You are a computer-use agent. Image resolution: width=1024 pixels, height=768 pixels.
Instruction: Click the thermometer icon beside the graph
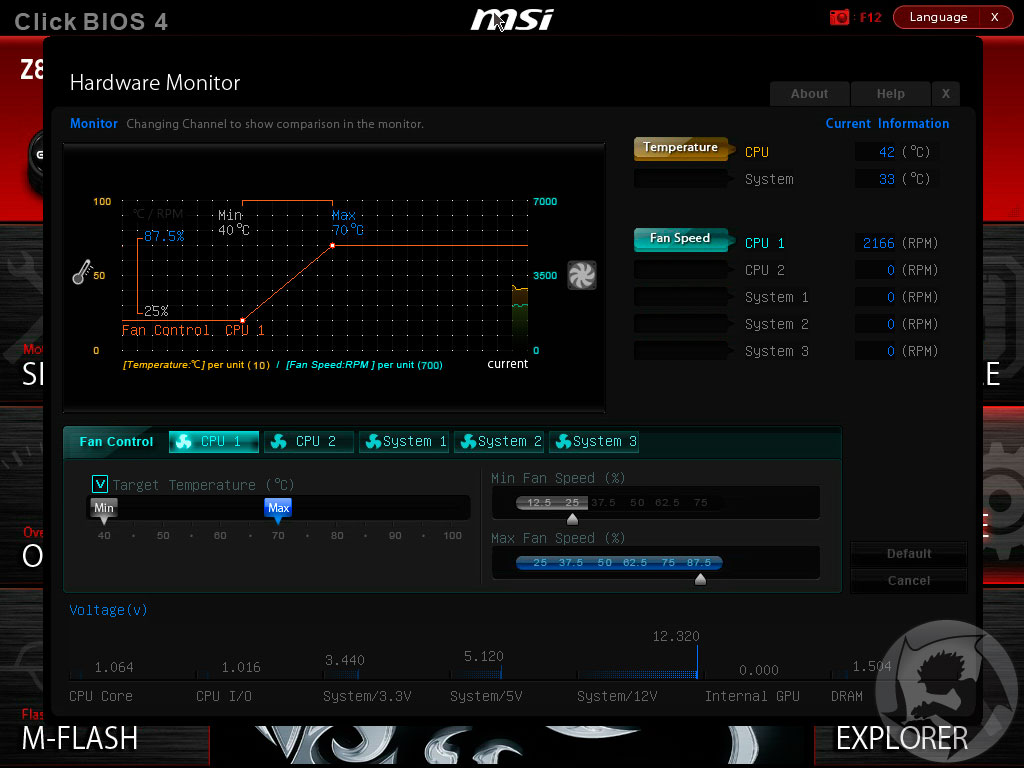[x=82, y=272]
